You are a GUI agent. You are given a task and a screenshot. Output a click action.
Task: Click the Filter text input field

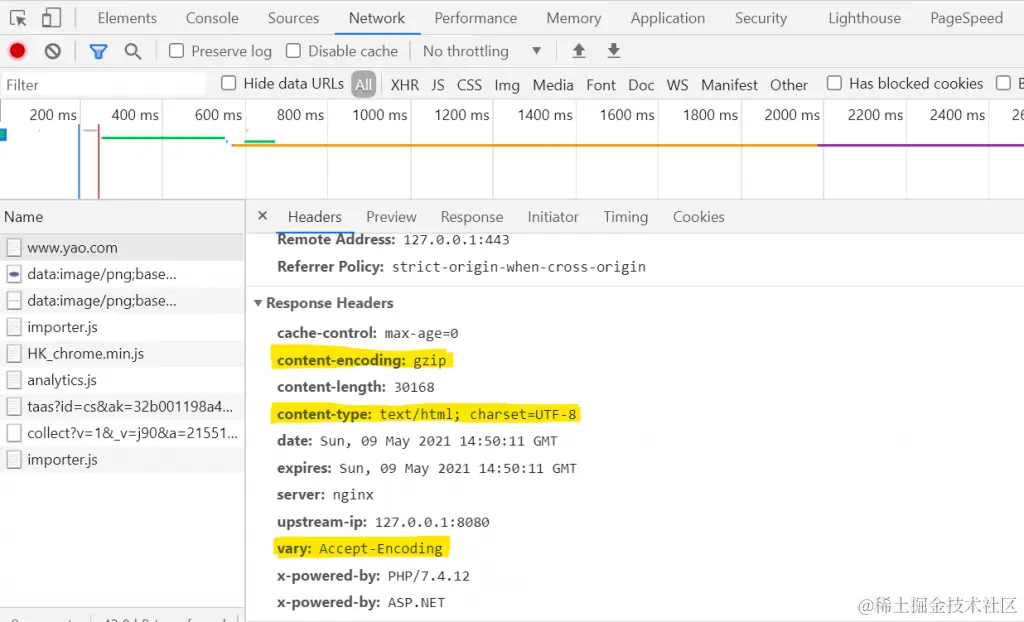[103, 84]
